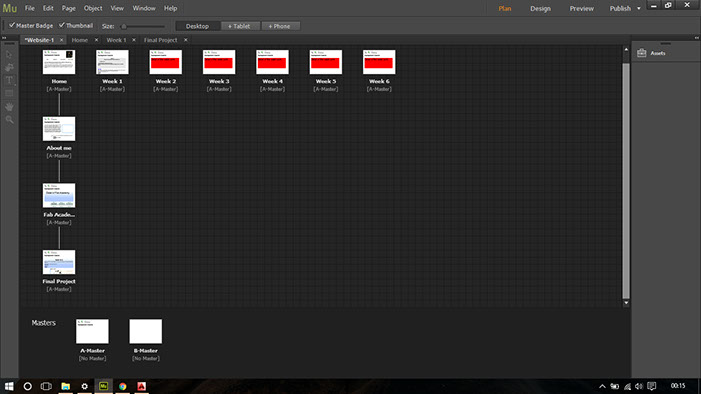Click the Publish button
The width and height of the screenshot is (701, 394).
pos(620,8)
